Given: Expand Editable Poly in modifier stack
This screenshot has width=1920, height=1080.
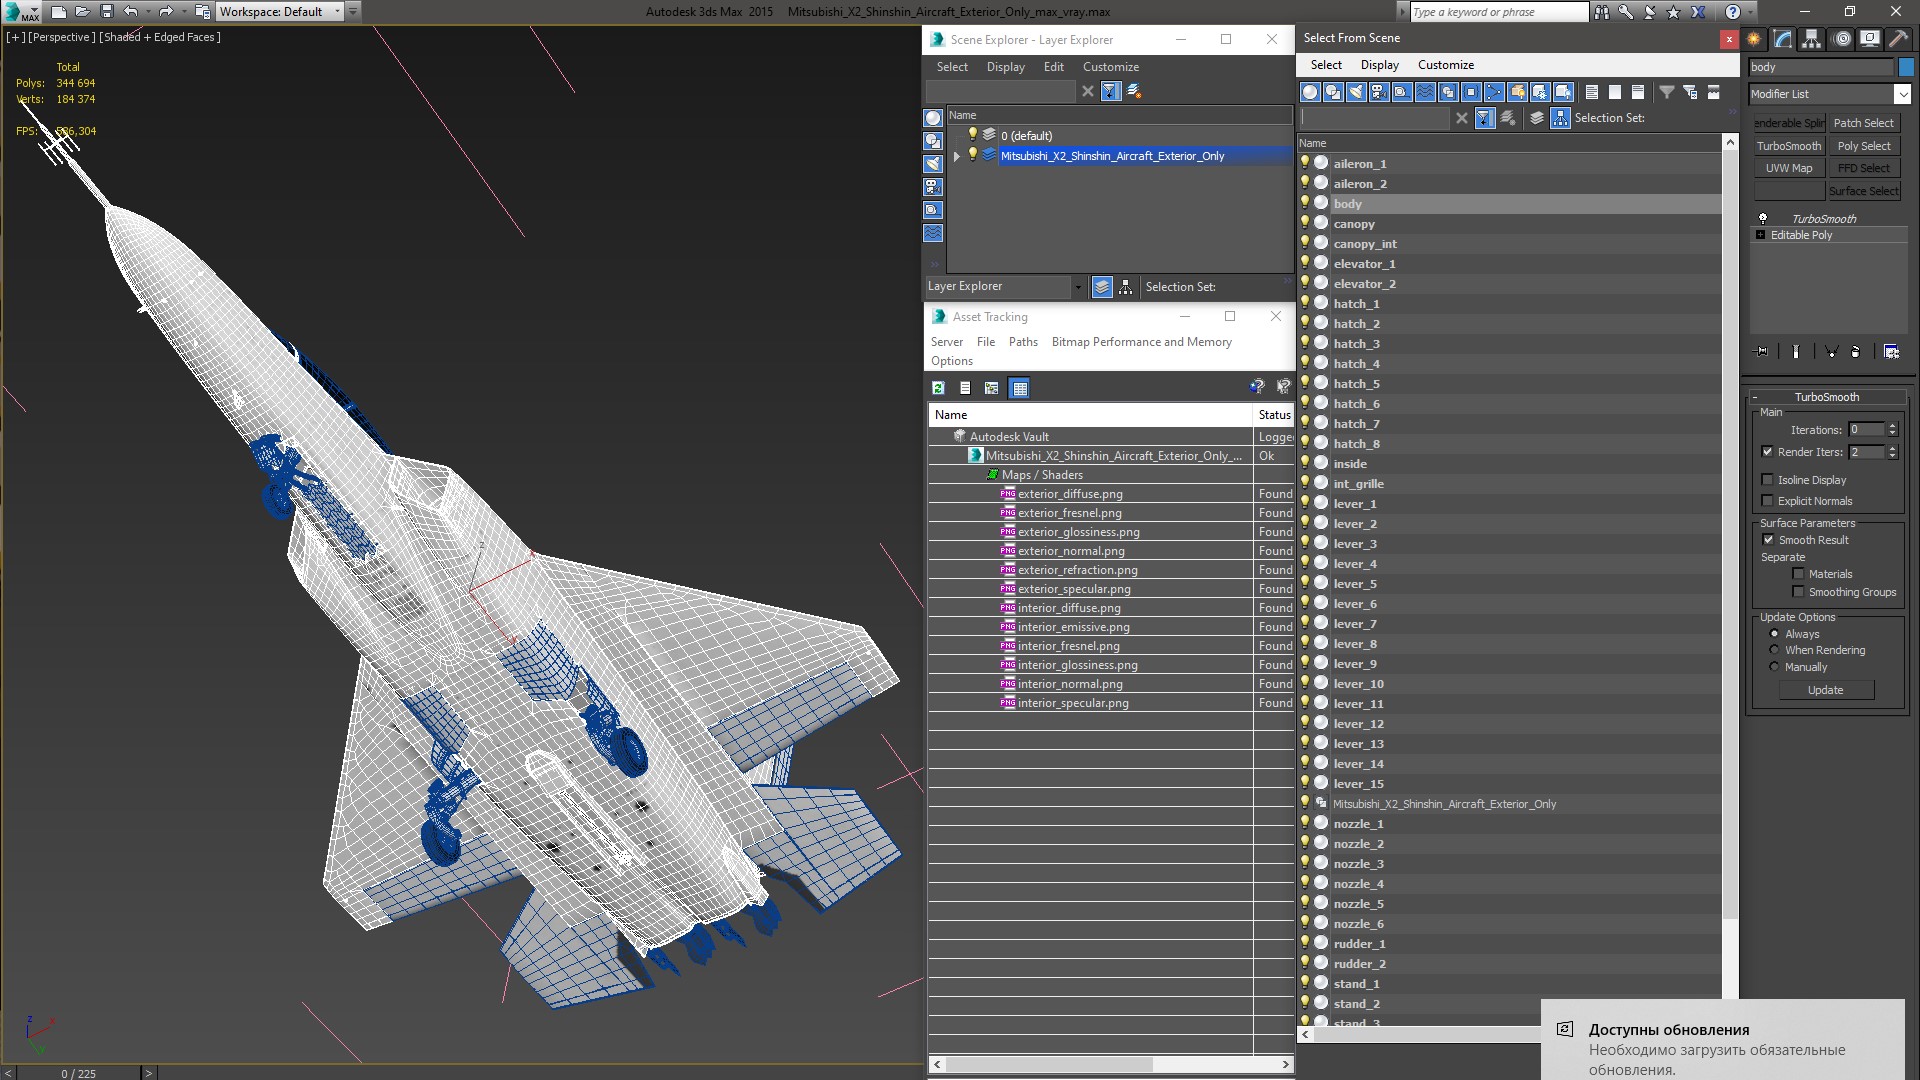Looking at the screenshot, I should pyautogui.click(x=1761, y=235).
